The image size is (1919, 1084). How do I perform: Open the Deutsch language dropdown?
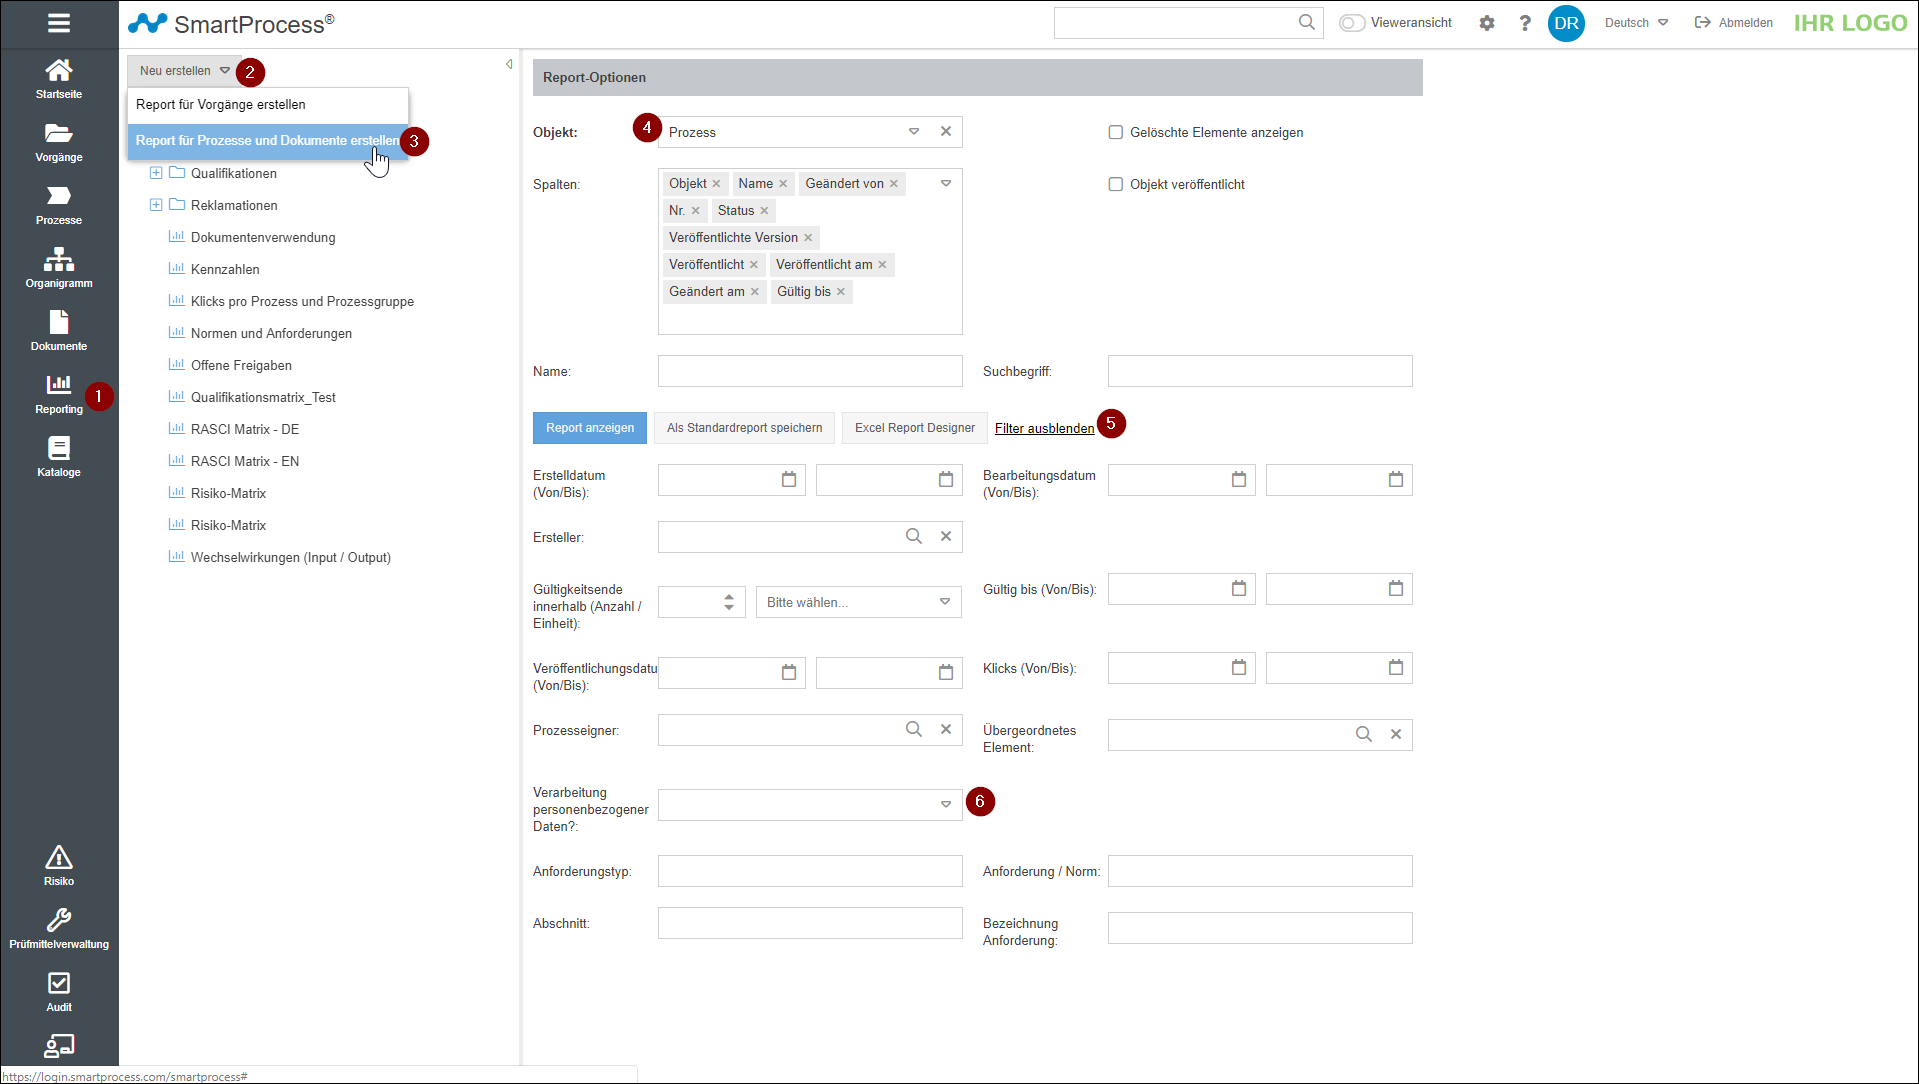(1636, 23)
